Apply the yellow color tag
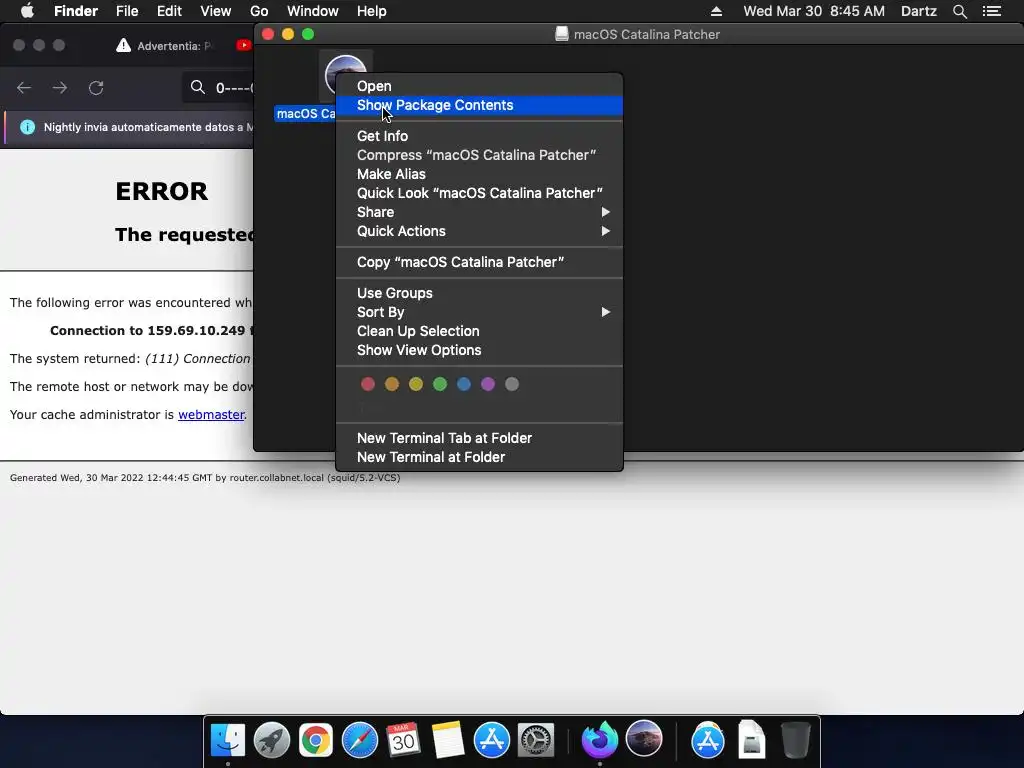 click(416, 384)
